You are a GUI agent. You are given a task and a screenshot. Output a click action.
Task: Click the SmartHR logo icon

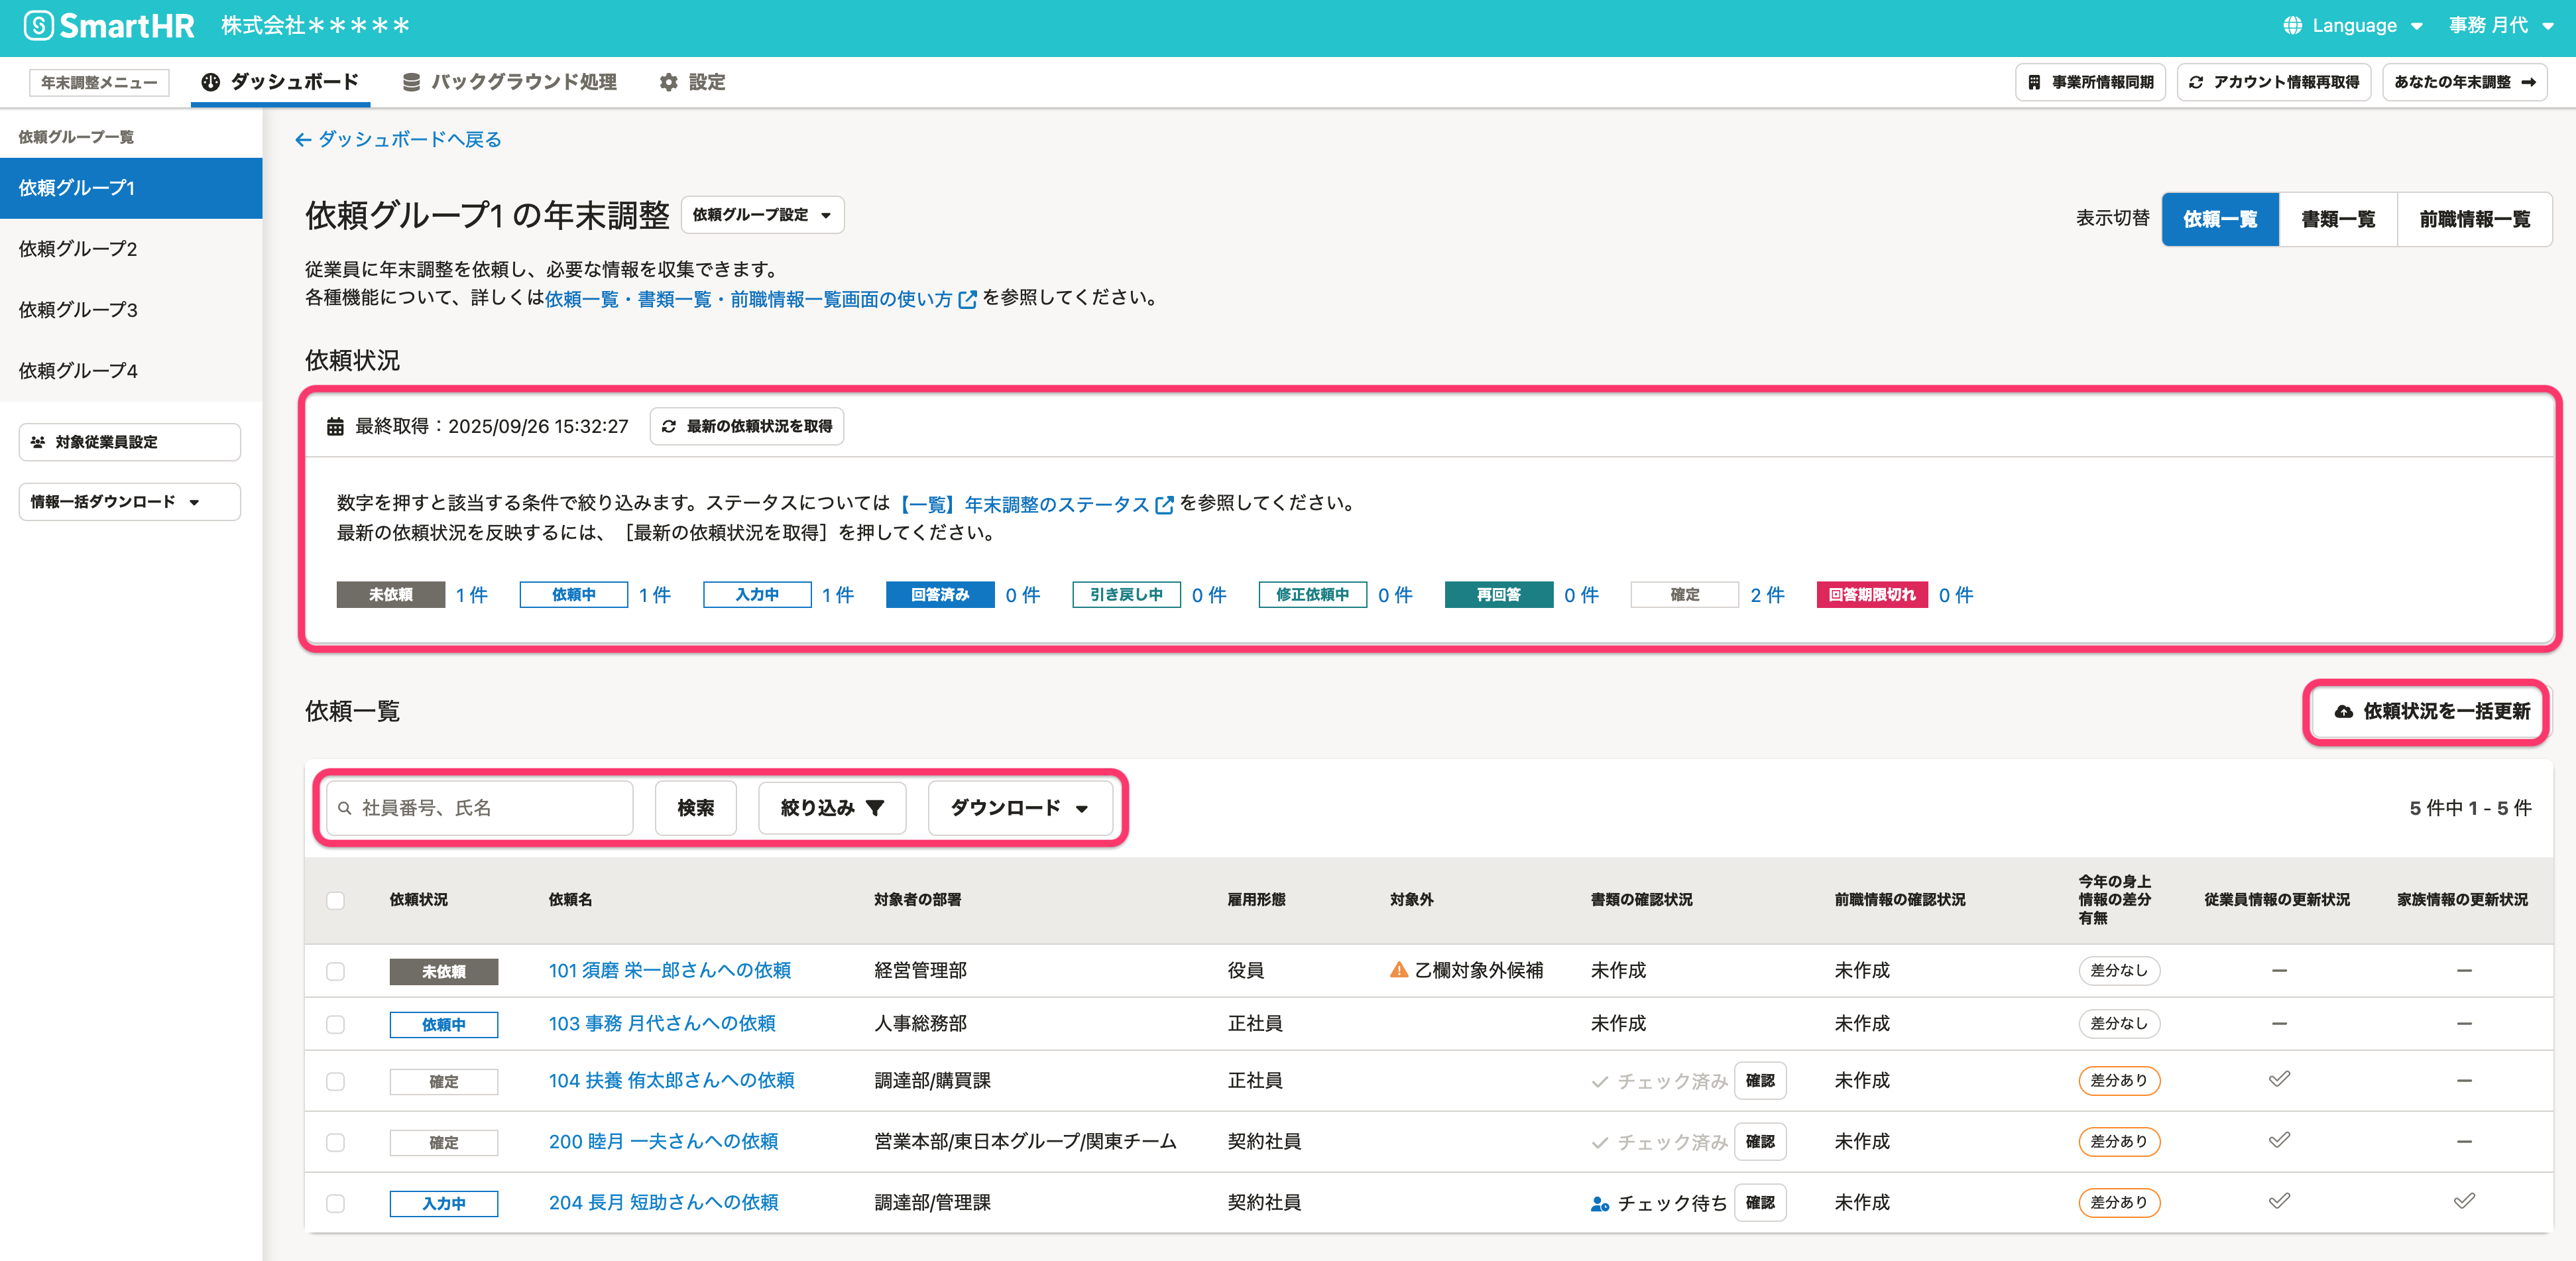point(38,26)
